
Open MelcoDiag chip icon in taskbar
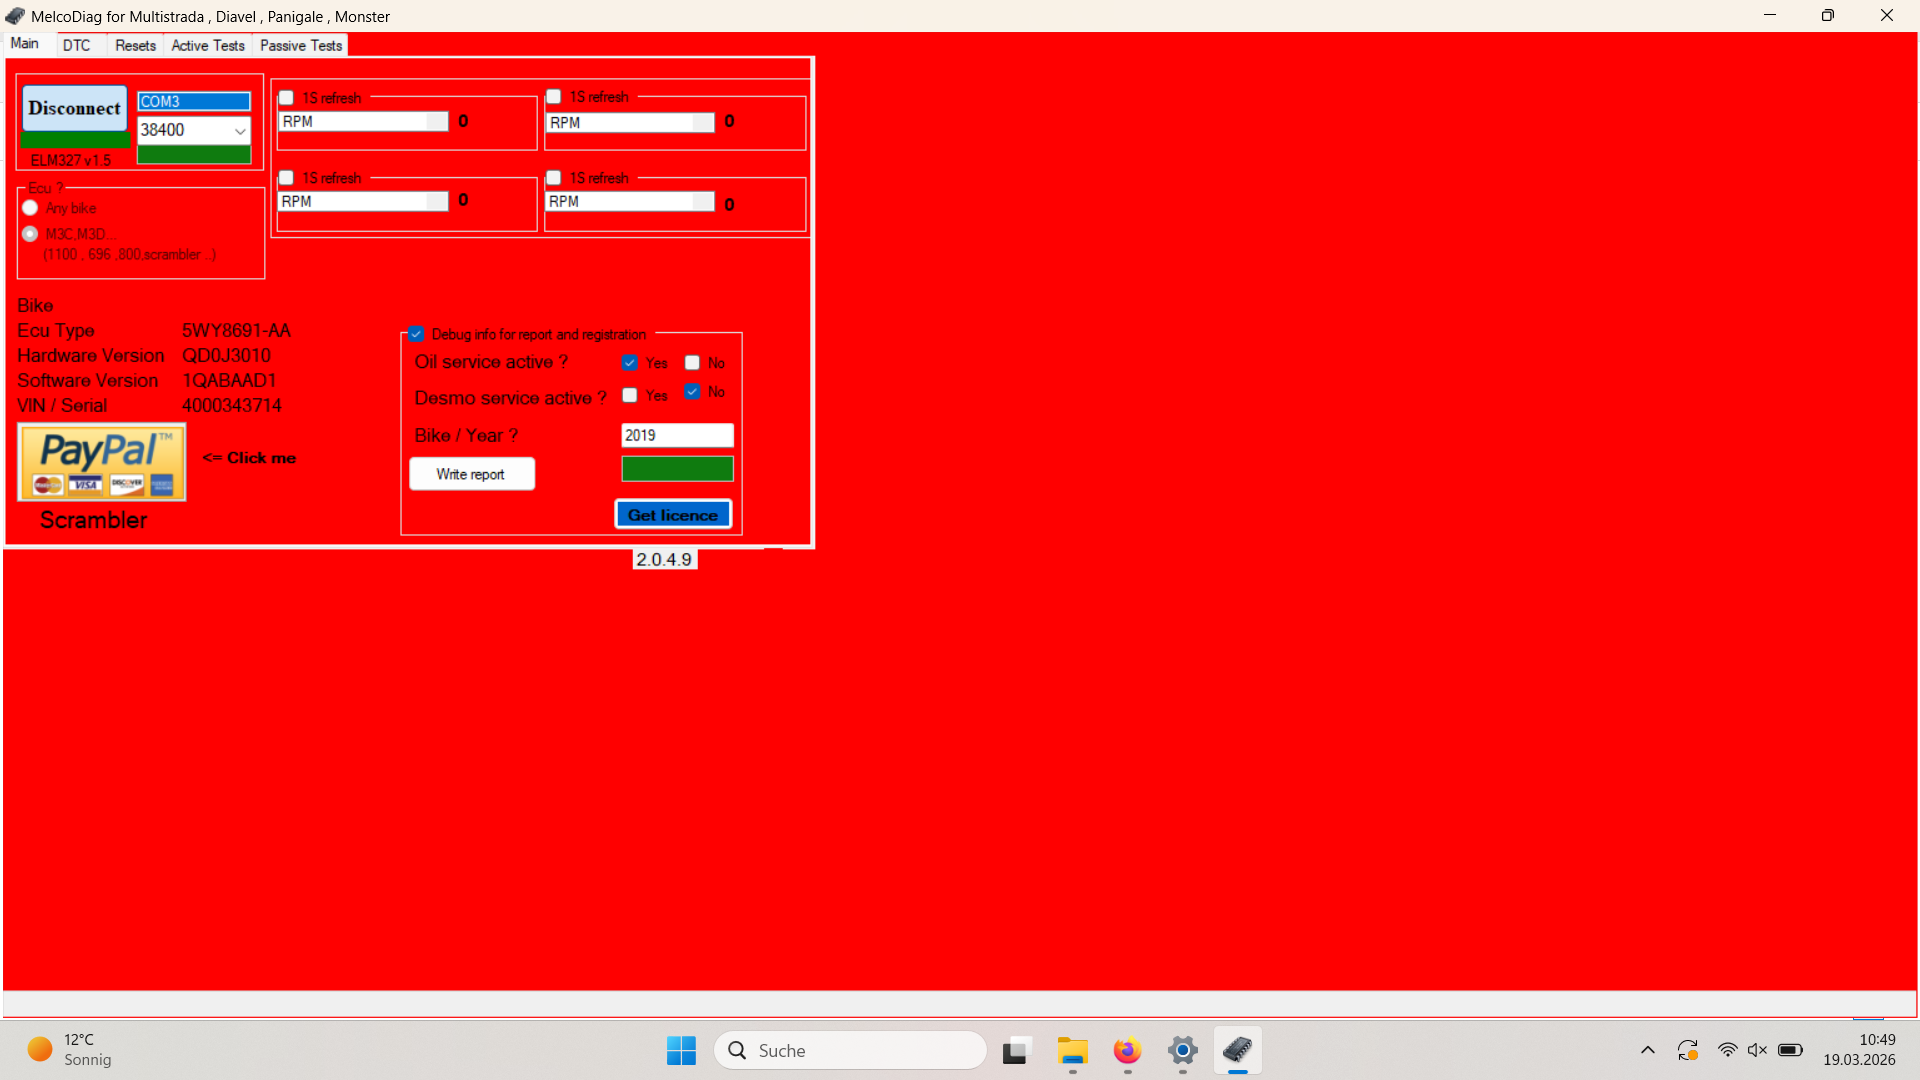1238,1051
